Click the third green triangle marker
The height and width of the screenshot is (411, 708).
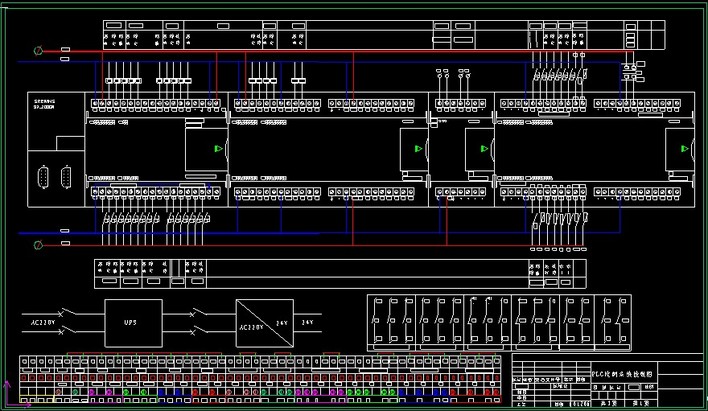[484, 149]
